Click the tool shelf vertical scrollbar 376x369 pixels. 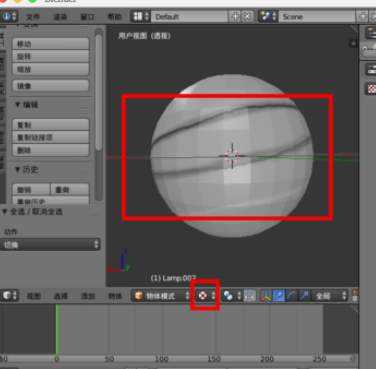click(x=99, y=92)
